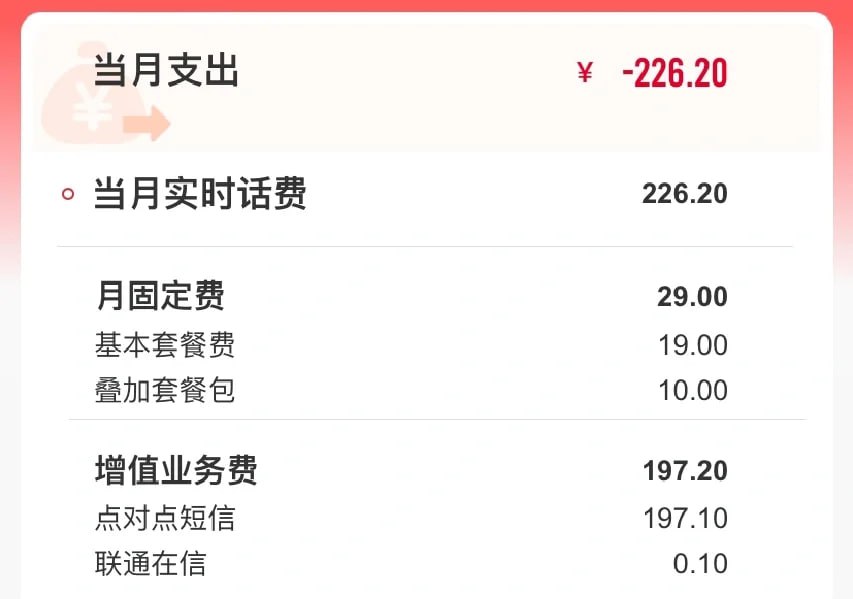Tap the 197.10 SMS charge amount
The image size is (853, 599).
684,518
